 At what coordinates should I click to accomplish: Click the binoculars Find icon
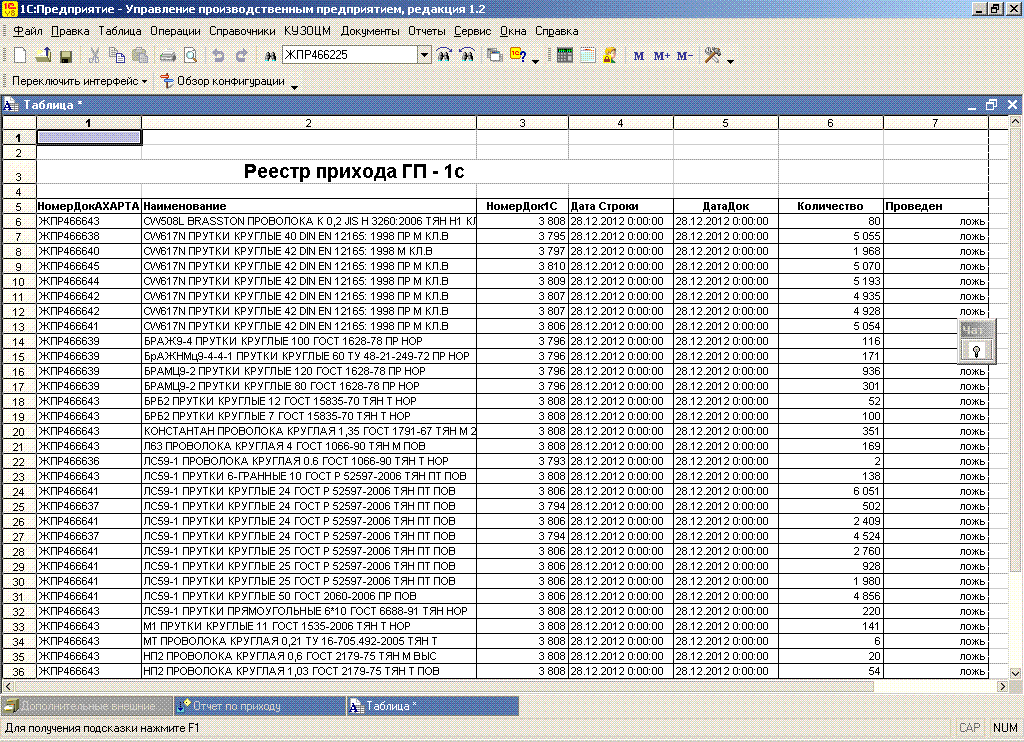pyautogui.click(x=269, y=56)
